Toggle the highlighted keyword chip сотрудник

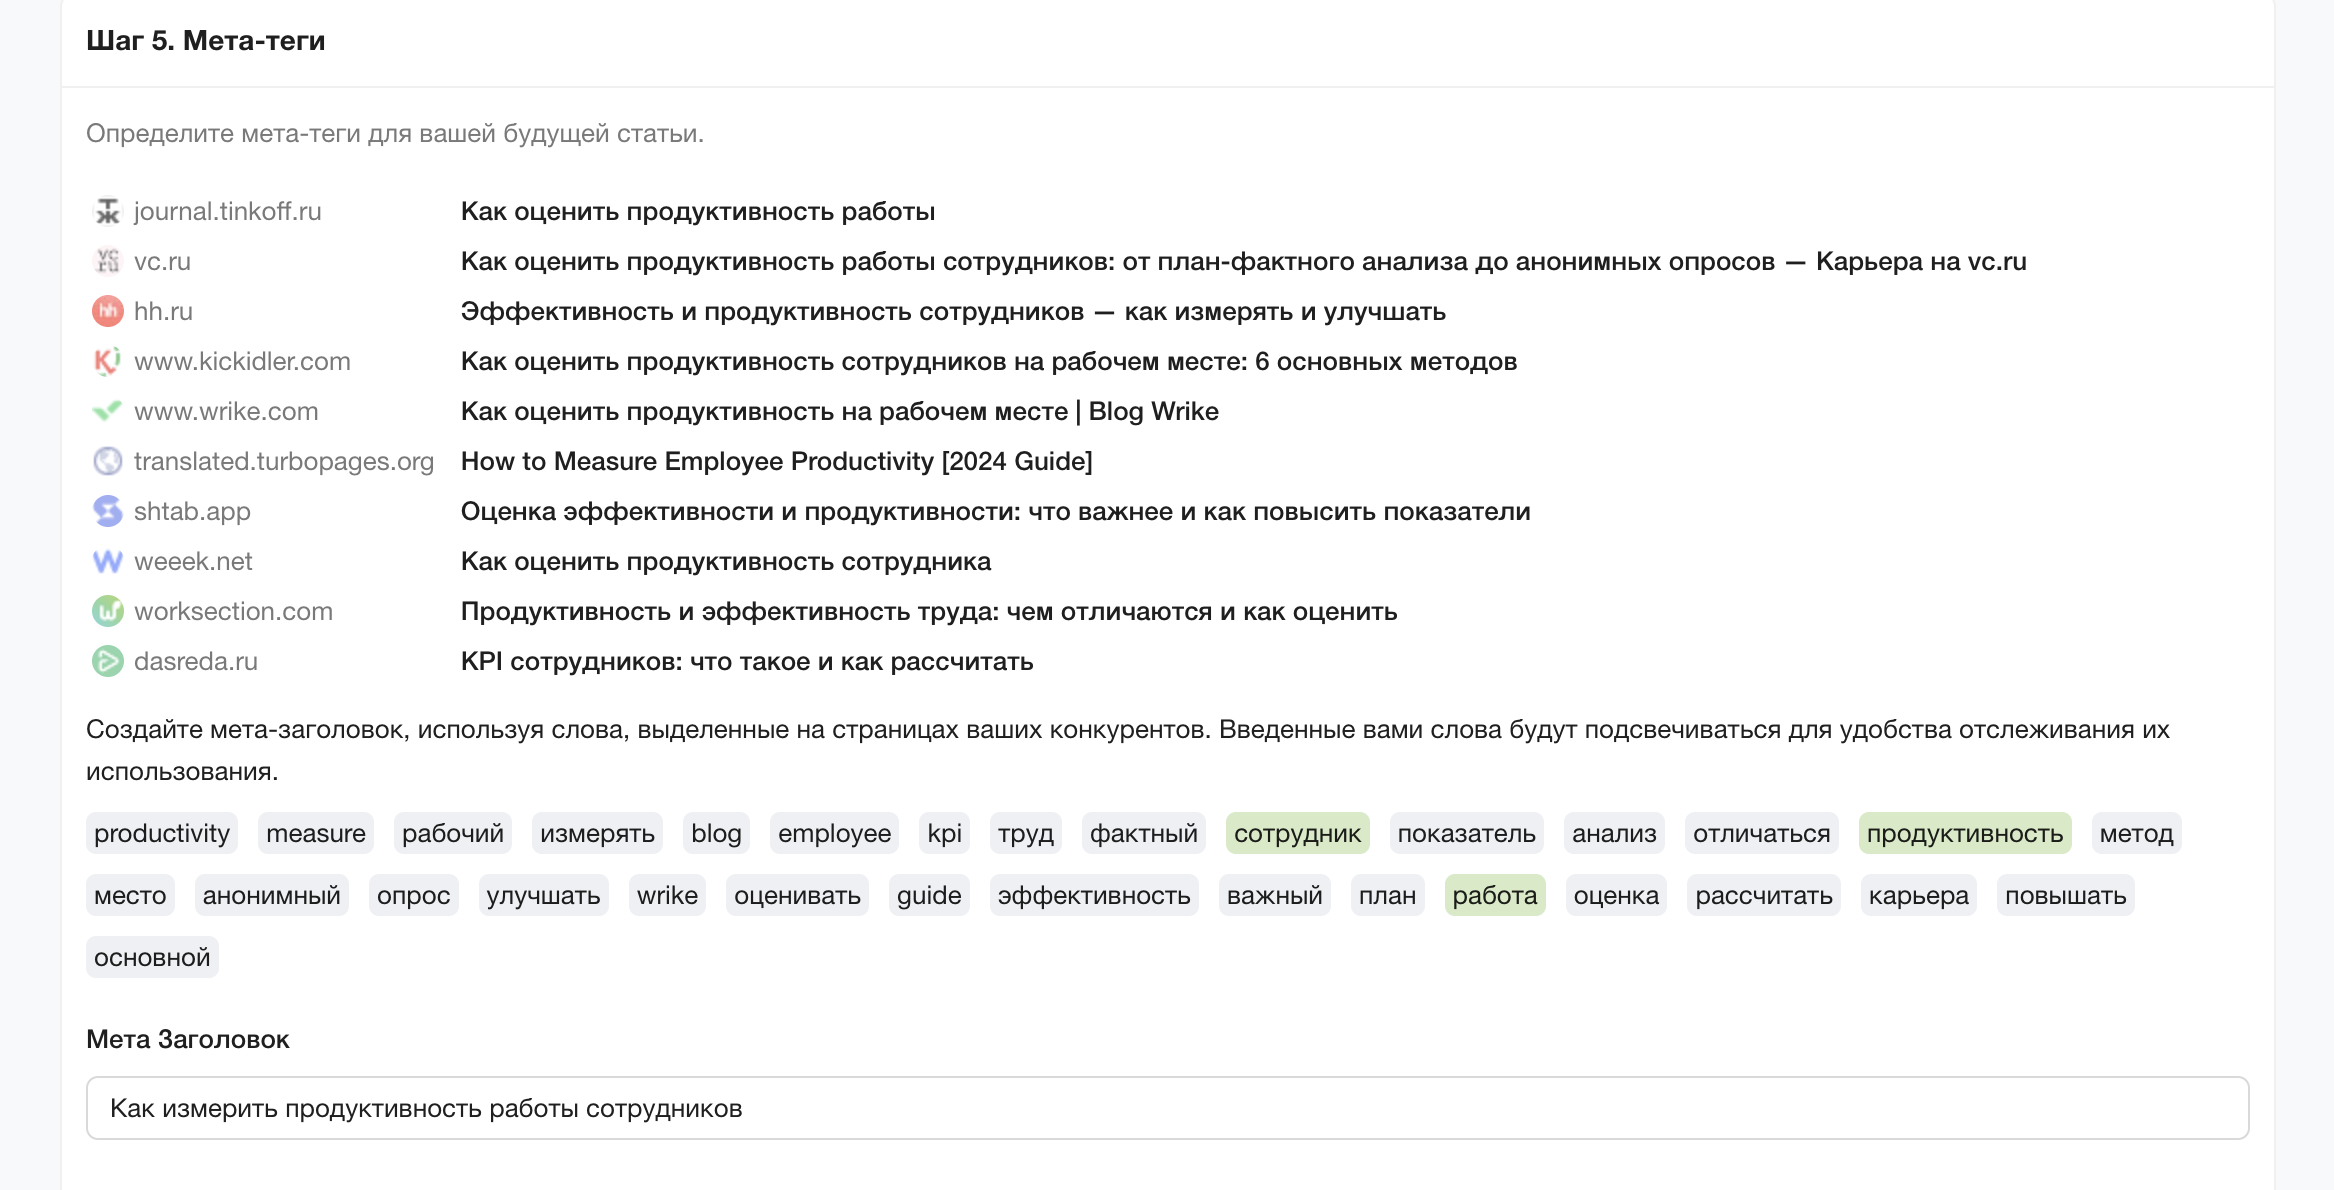(1298, 832)
